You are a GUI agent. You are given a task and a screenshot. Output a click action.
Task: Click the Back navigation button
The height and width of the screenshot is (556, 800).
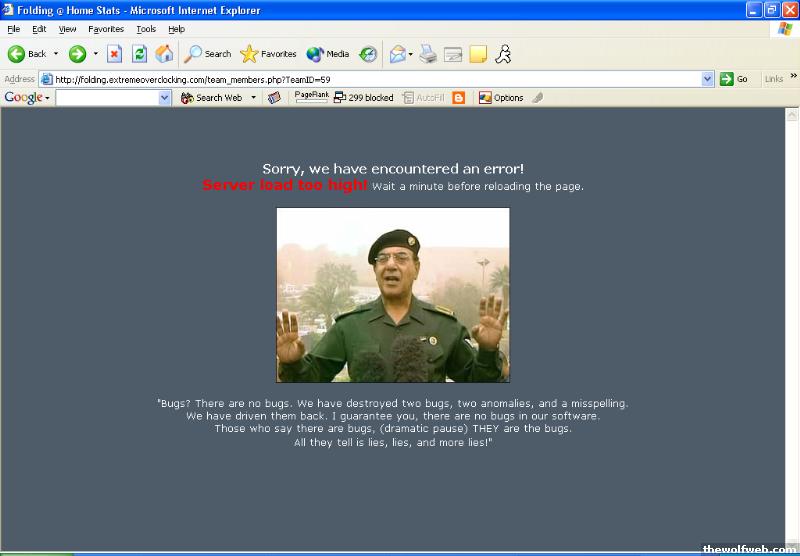coord(27,54)
